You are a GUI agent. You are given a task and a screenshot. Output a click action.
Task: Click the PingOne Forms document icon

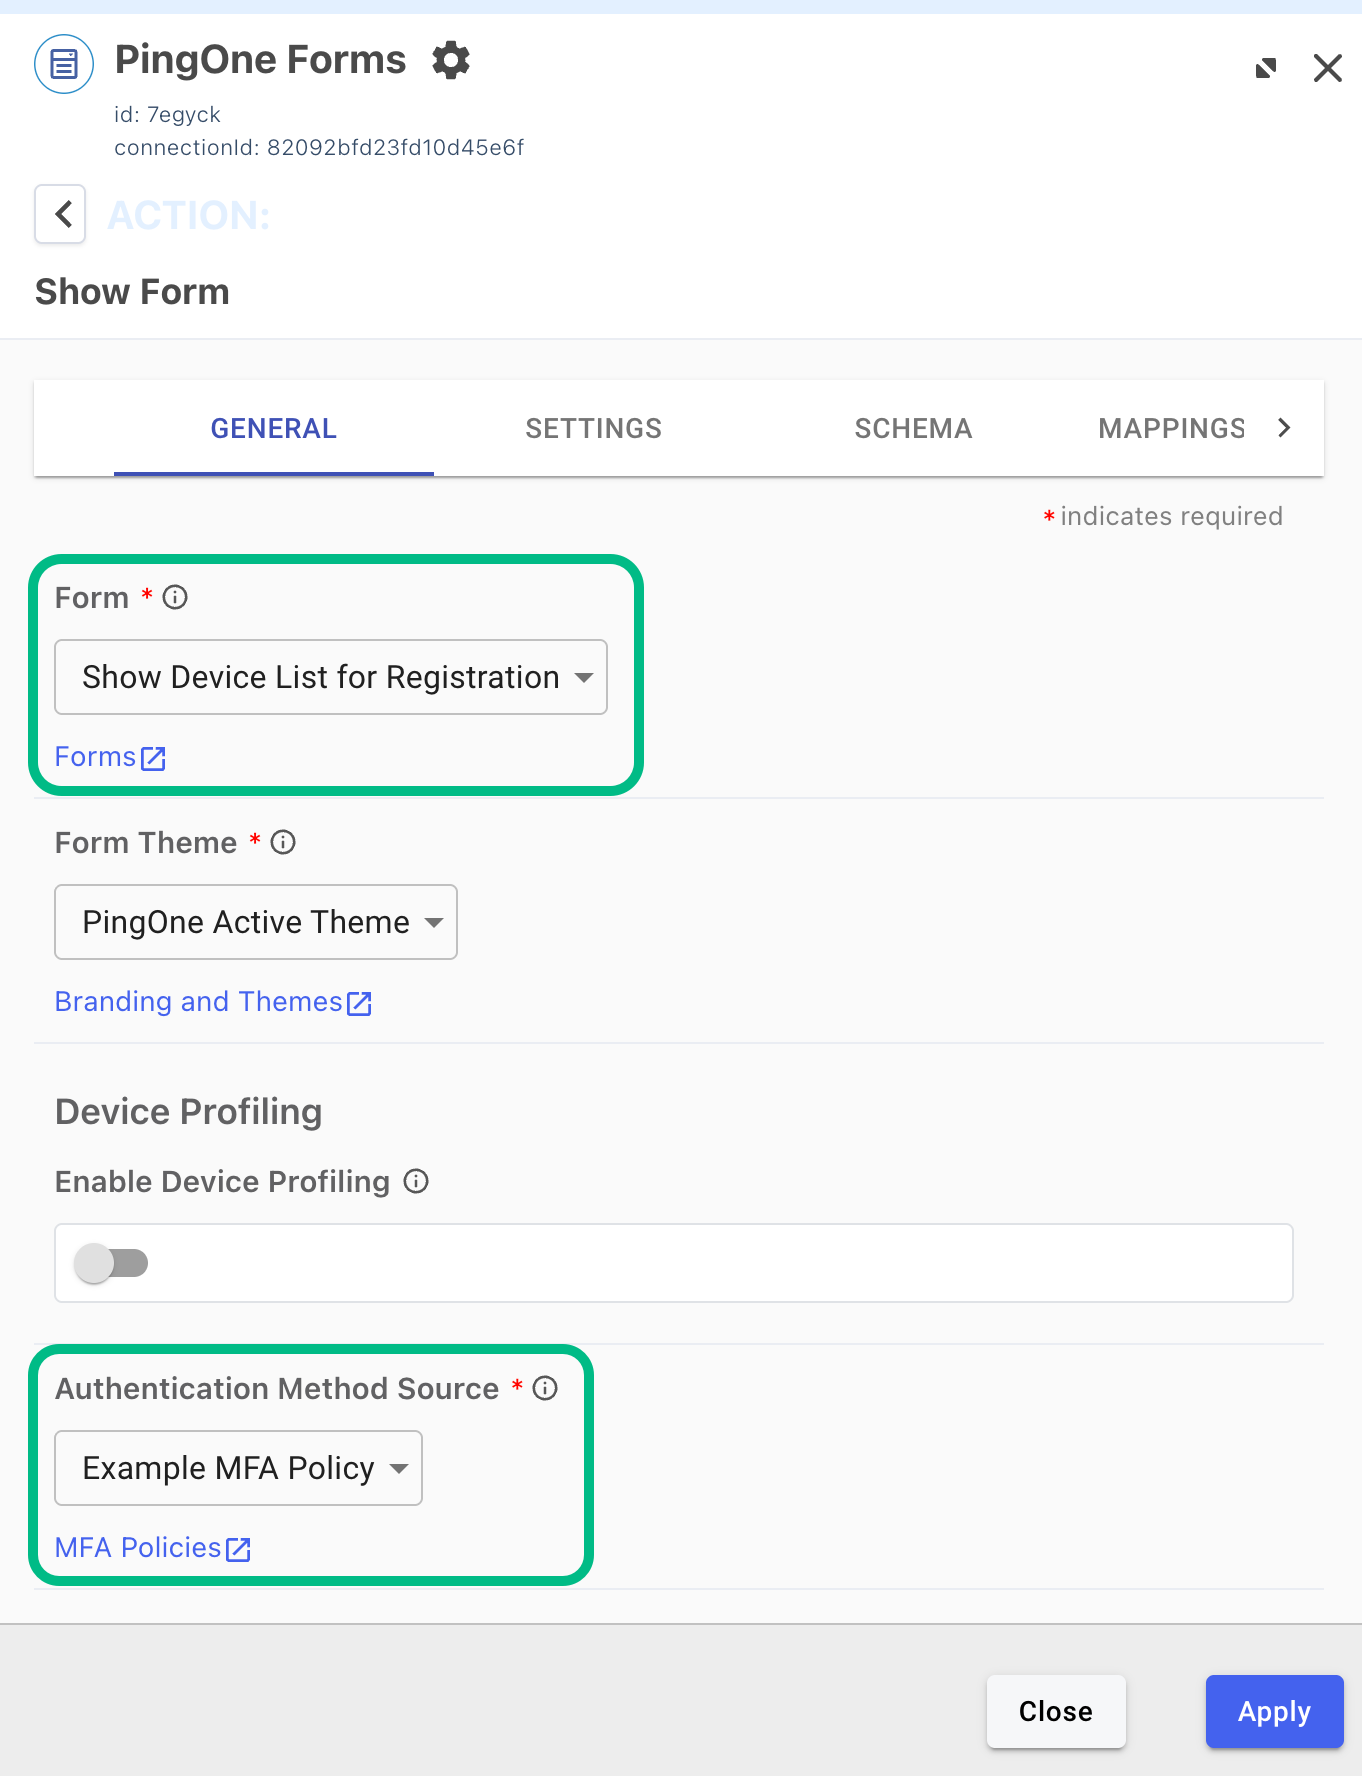coord(63,63)
